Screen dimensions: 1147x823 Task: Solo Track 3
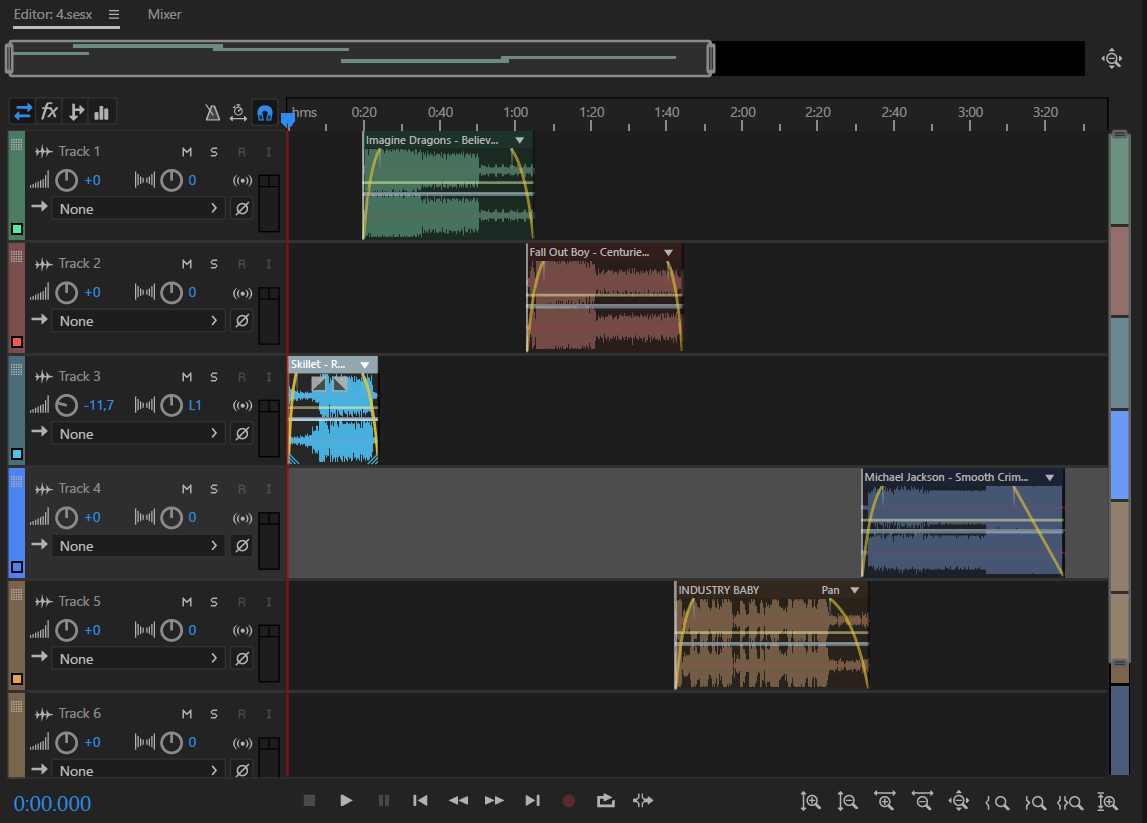(213, 377)
